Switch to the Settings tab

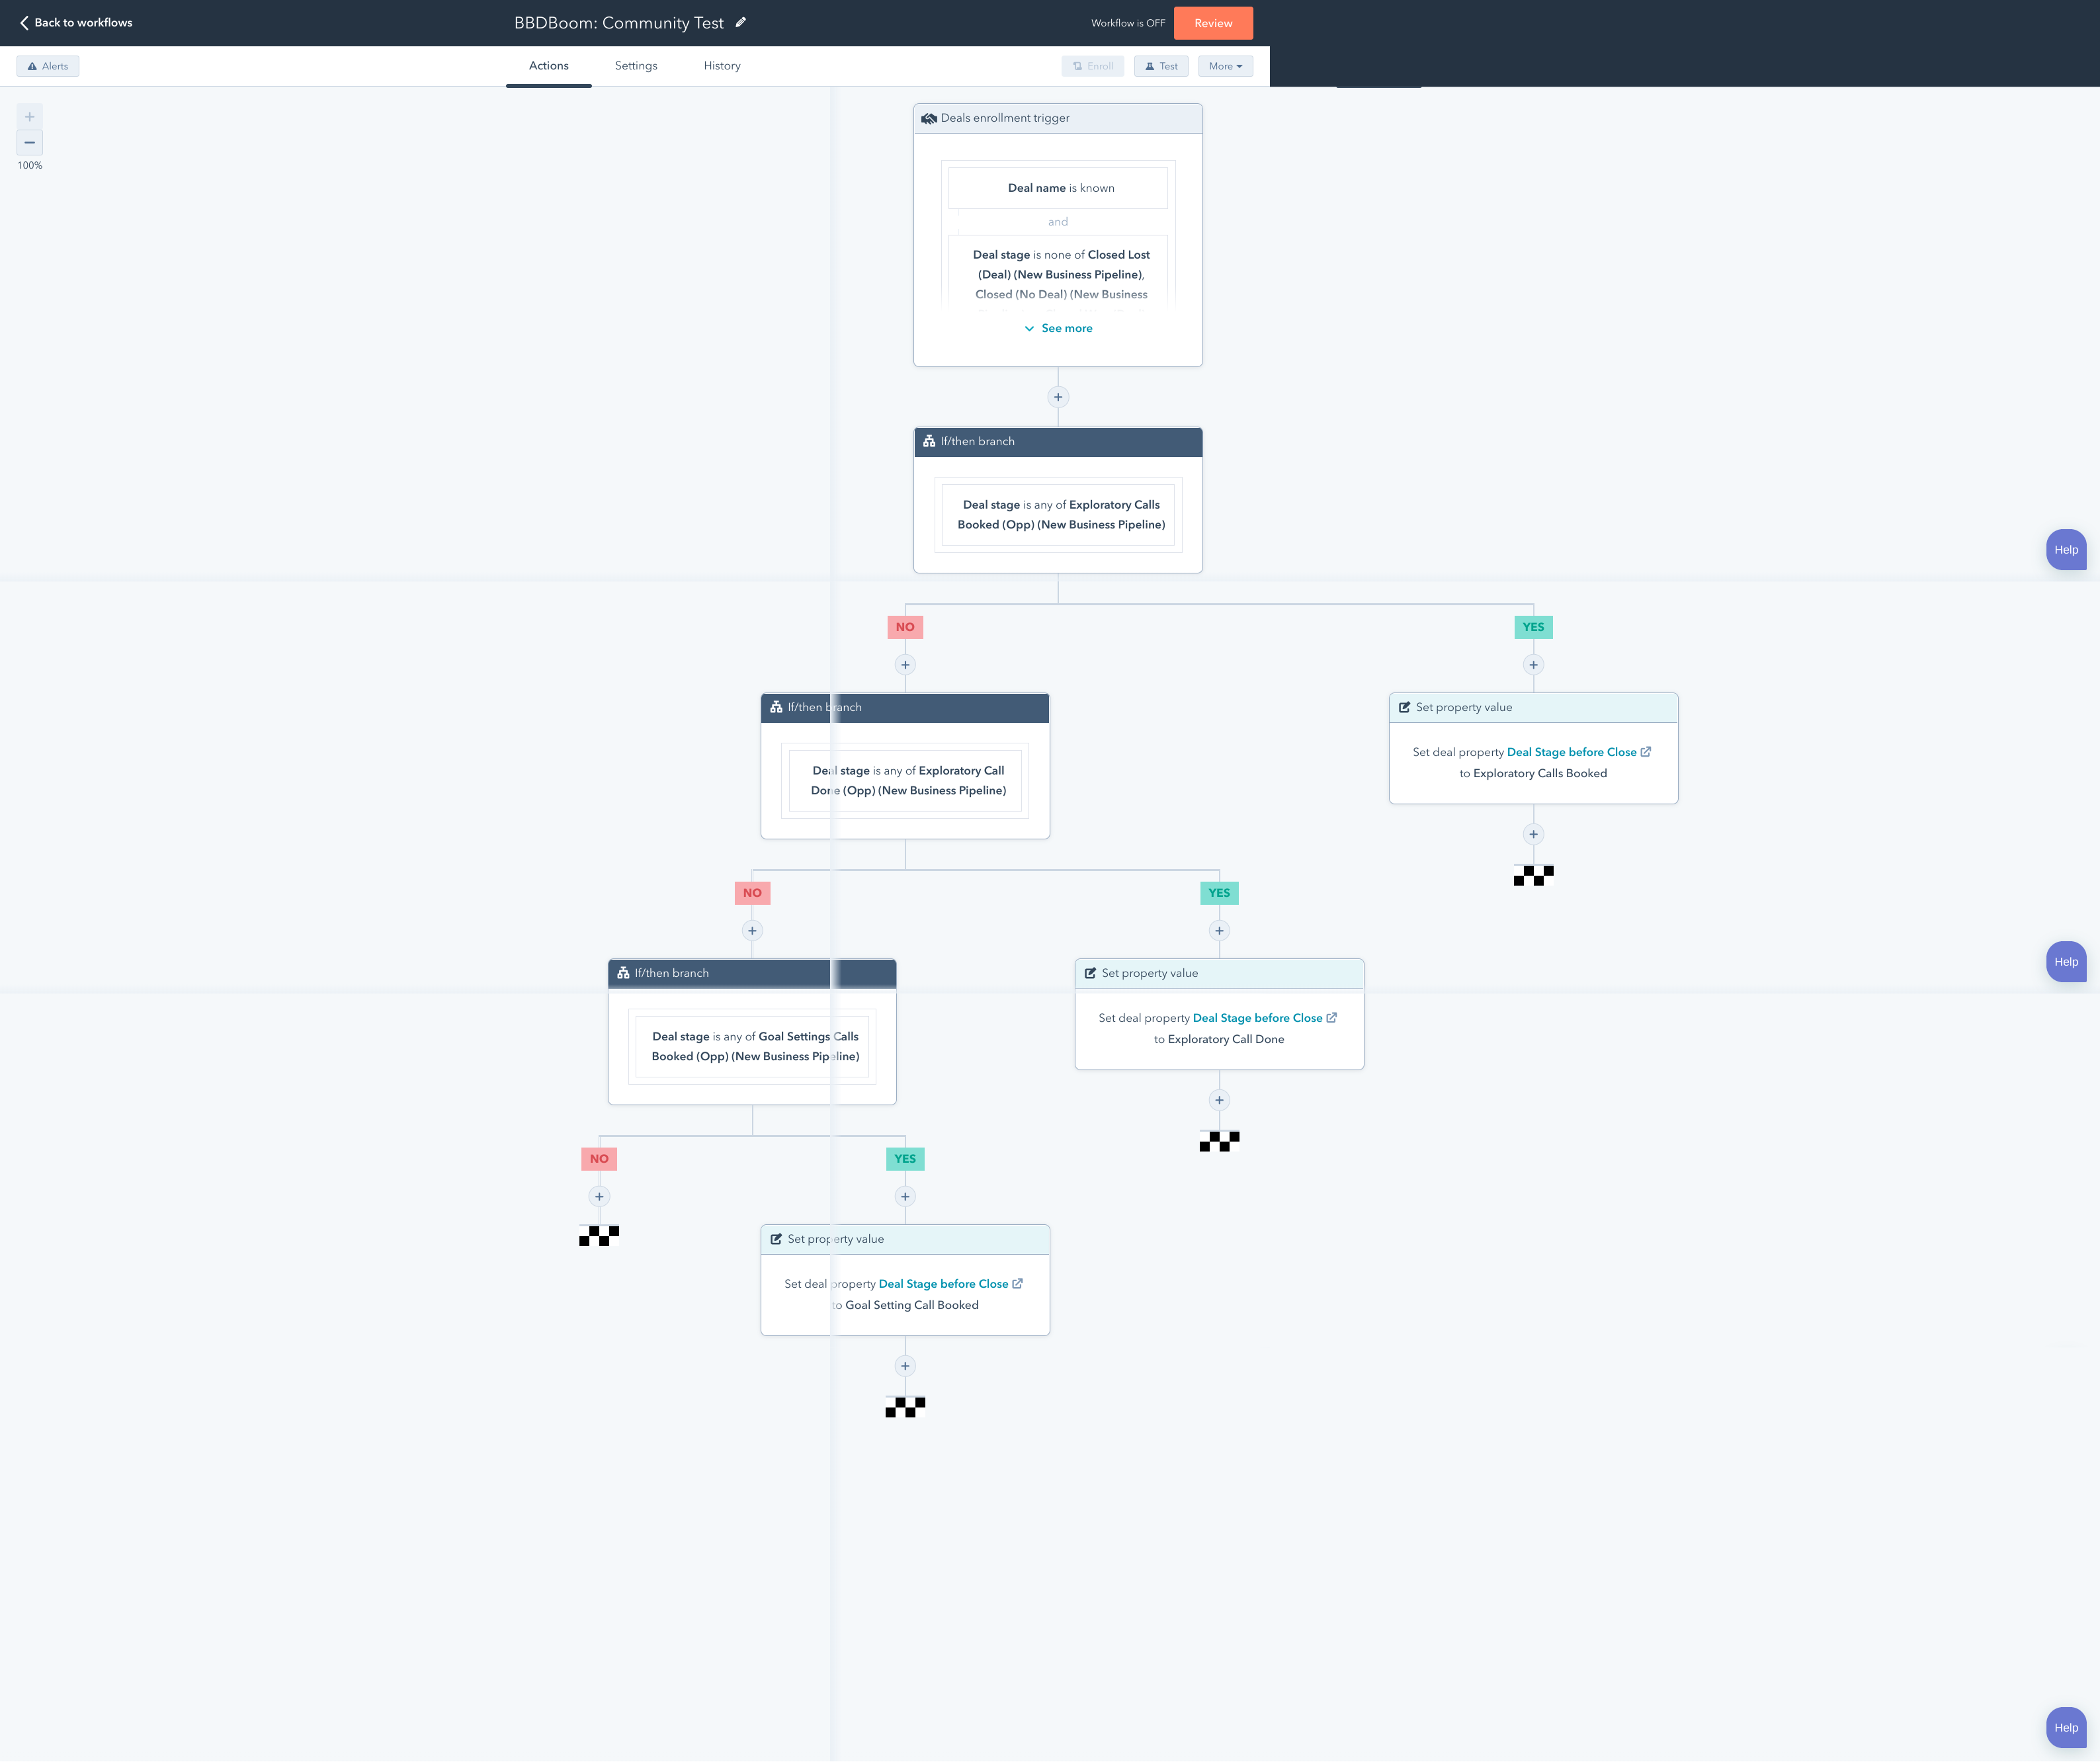click(636, 66)
